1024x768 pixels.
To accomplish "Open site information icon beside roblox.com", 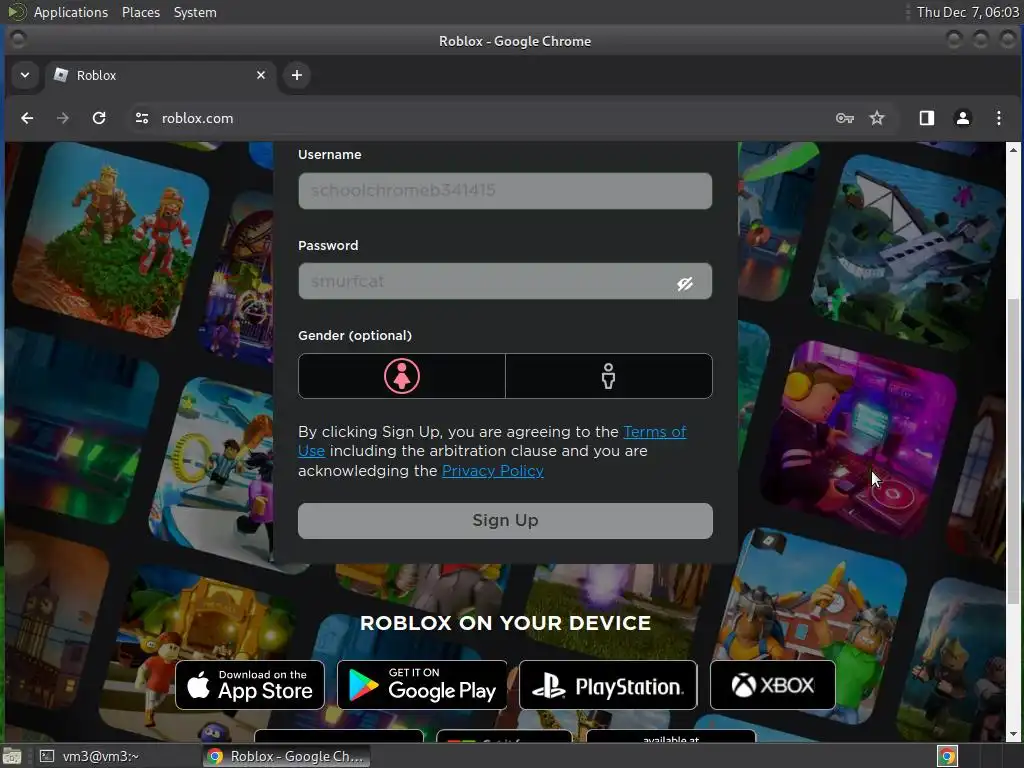I will pos(142,118).
